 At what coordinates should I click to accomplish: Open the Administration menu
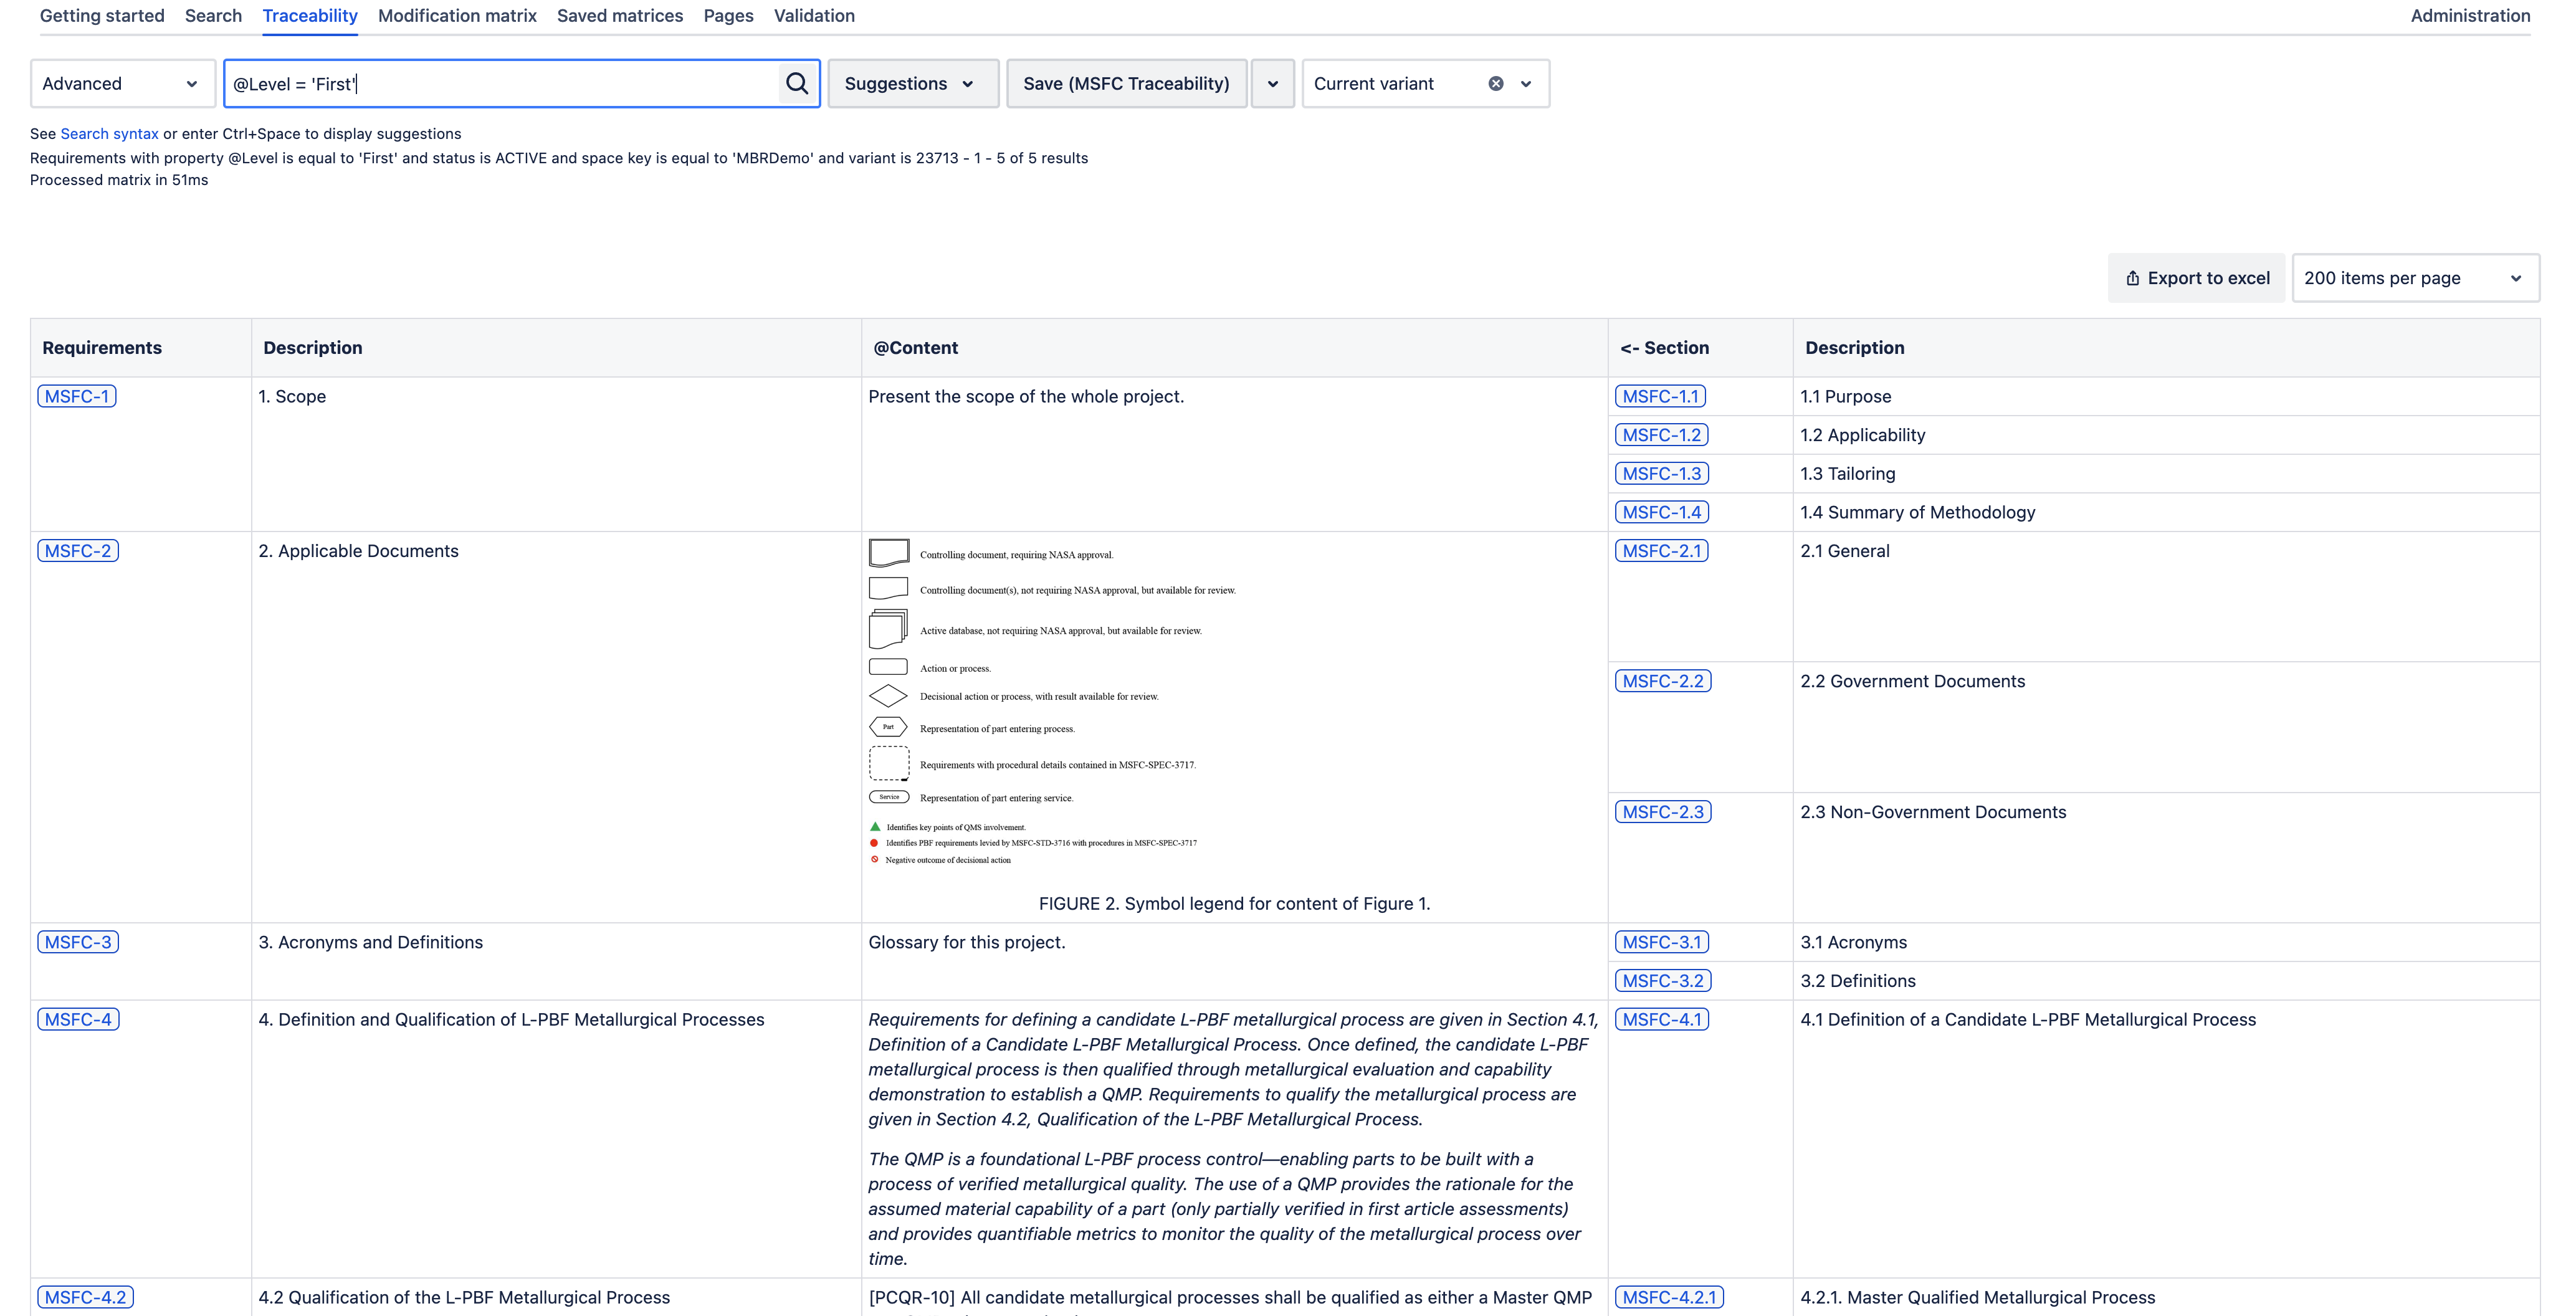pos(2469,16)
